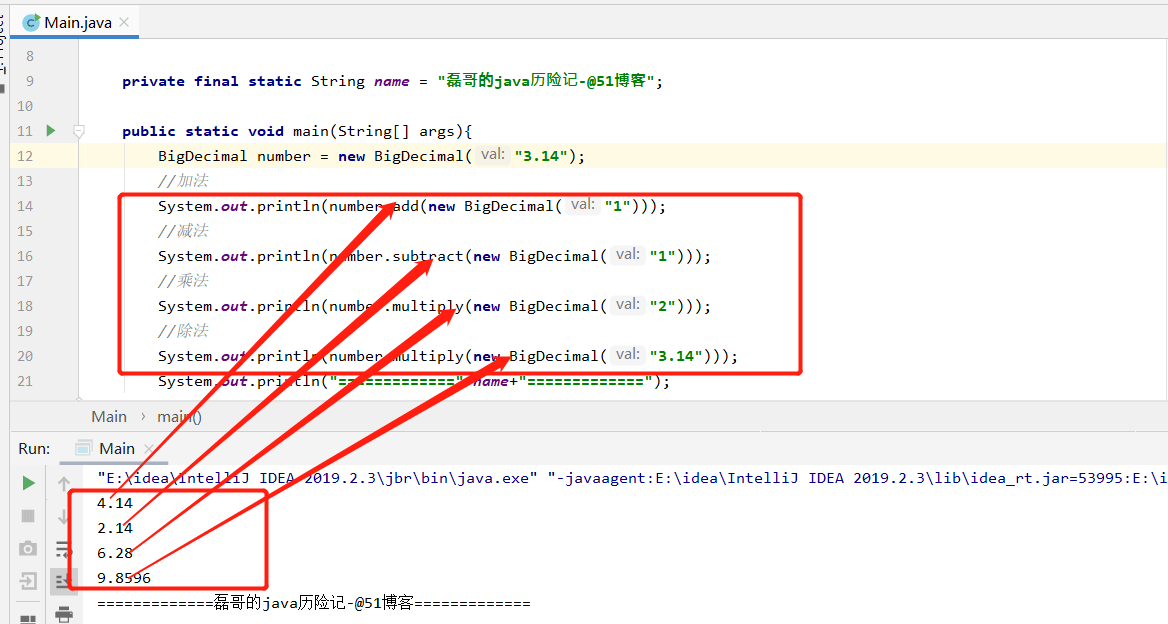The width and height of the screenshot is (1168, 624).
Task: Click the camera dump threads icon
Action: 28,549
